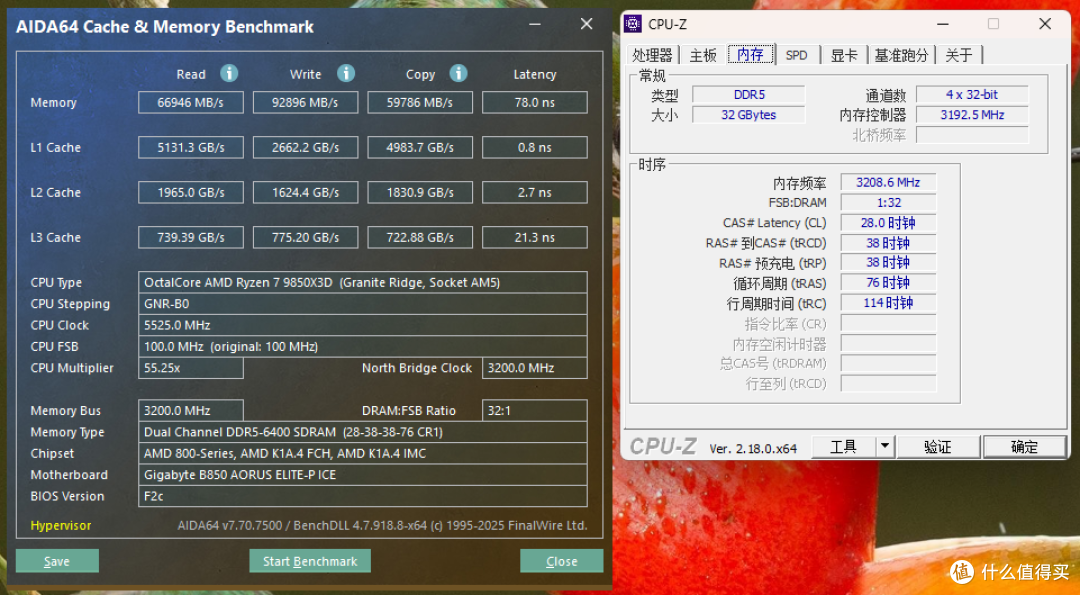Click the L3 Cache copy value 722.88 GB/s
This screenshot has height=595, width=1080.
[420, 238]
